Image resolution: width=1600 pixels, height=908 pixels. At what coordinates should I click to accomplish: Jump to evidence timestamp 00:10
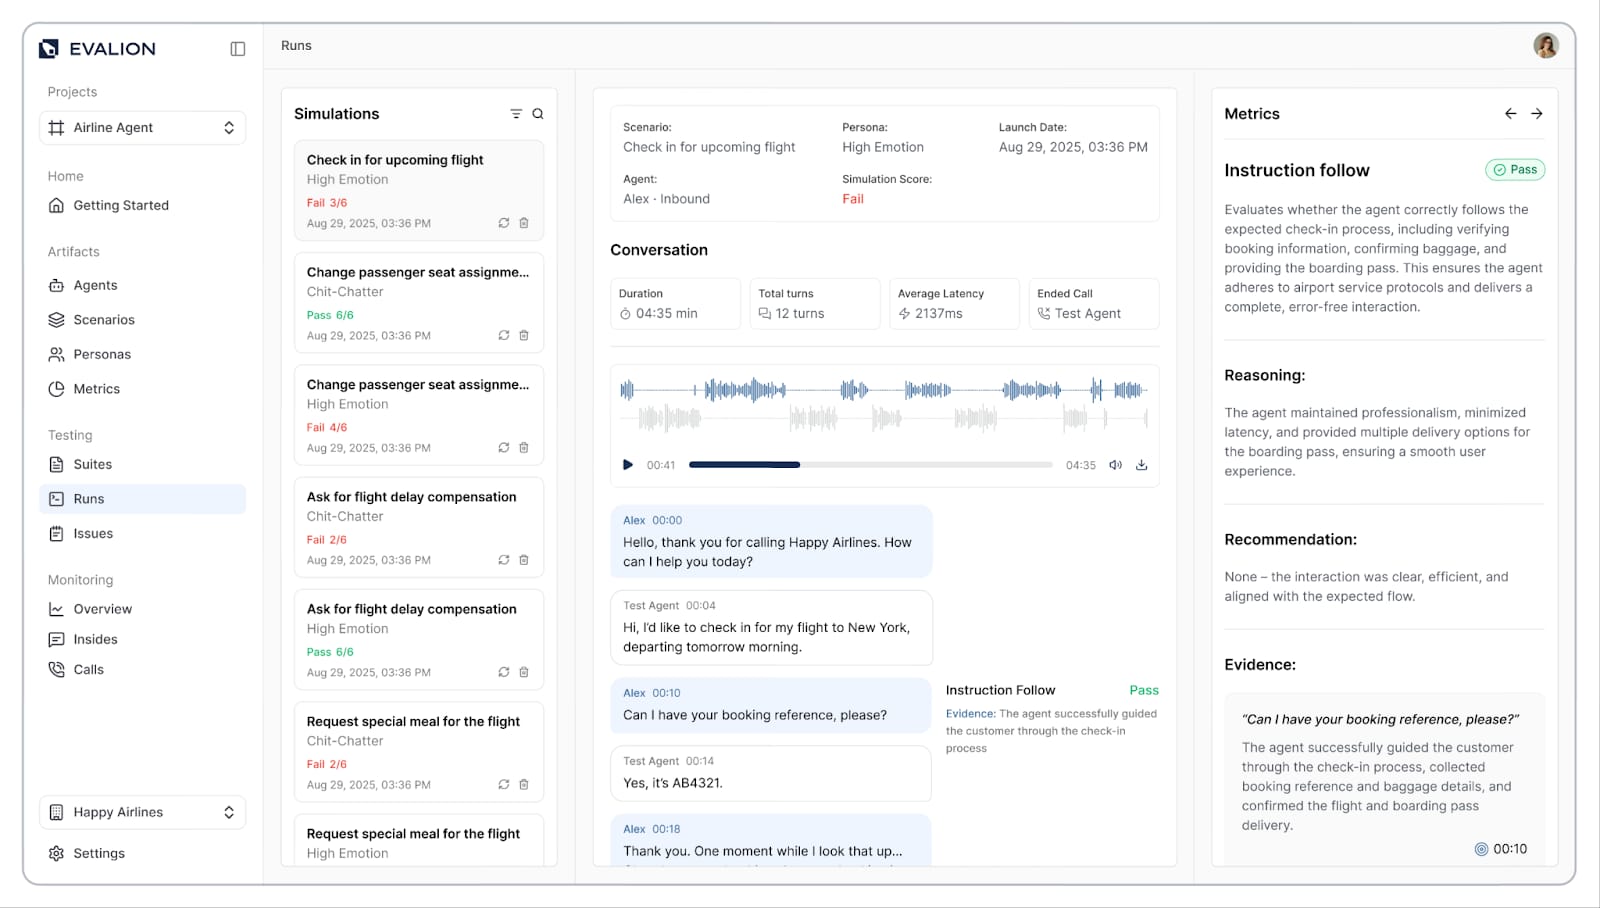(x=1501, y=849)
